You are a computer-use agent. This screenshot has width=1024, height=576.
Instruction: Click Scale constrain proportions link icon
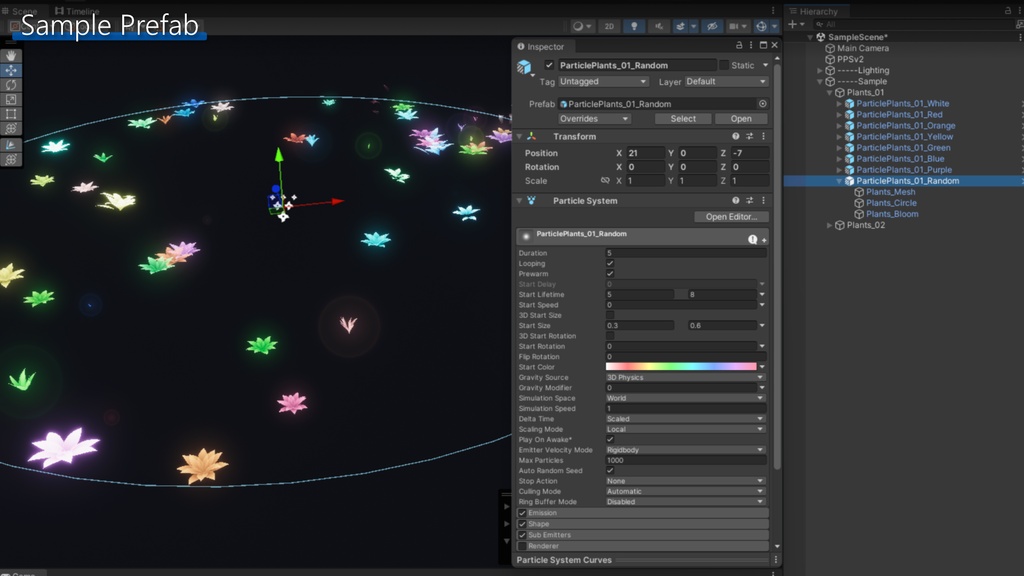point(605,181)
